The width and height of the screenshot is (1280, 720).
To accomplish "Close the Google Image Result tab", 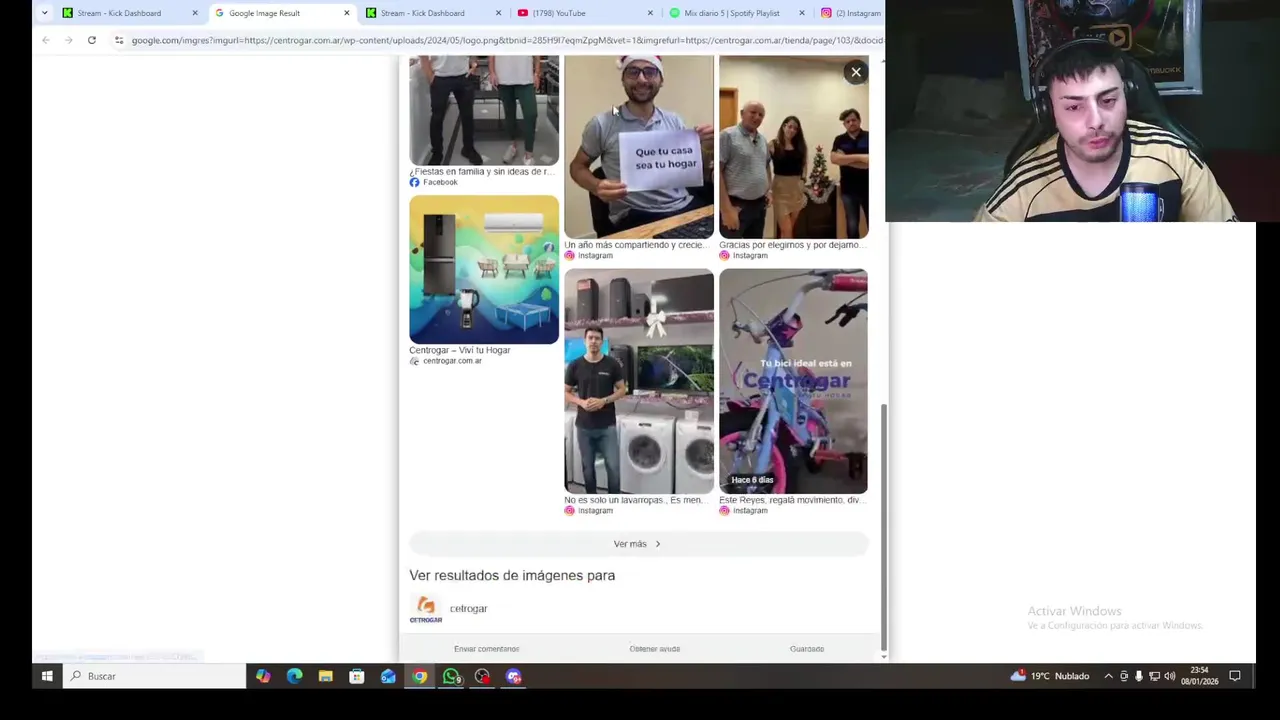I will click(x=347, y=13).
